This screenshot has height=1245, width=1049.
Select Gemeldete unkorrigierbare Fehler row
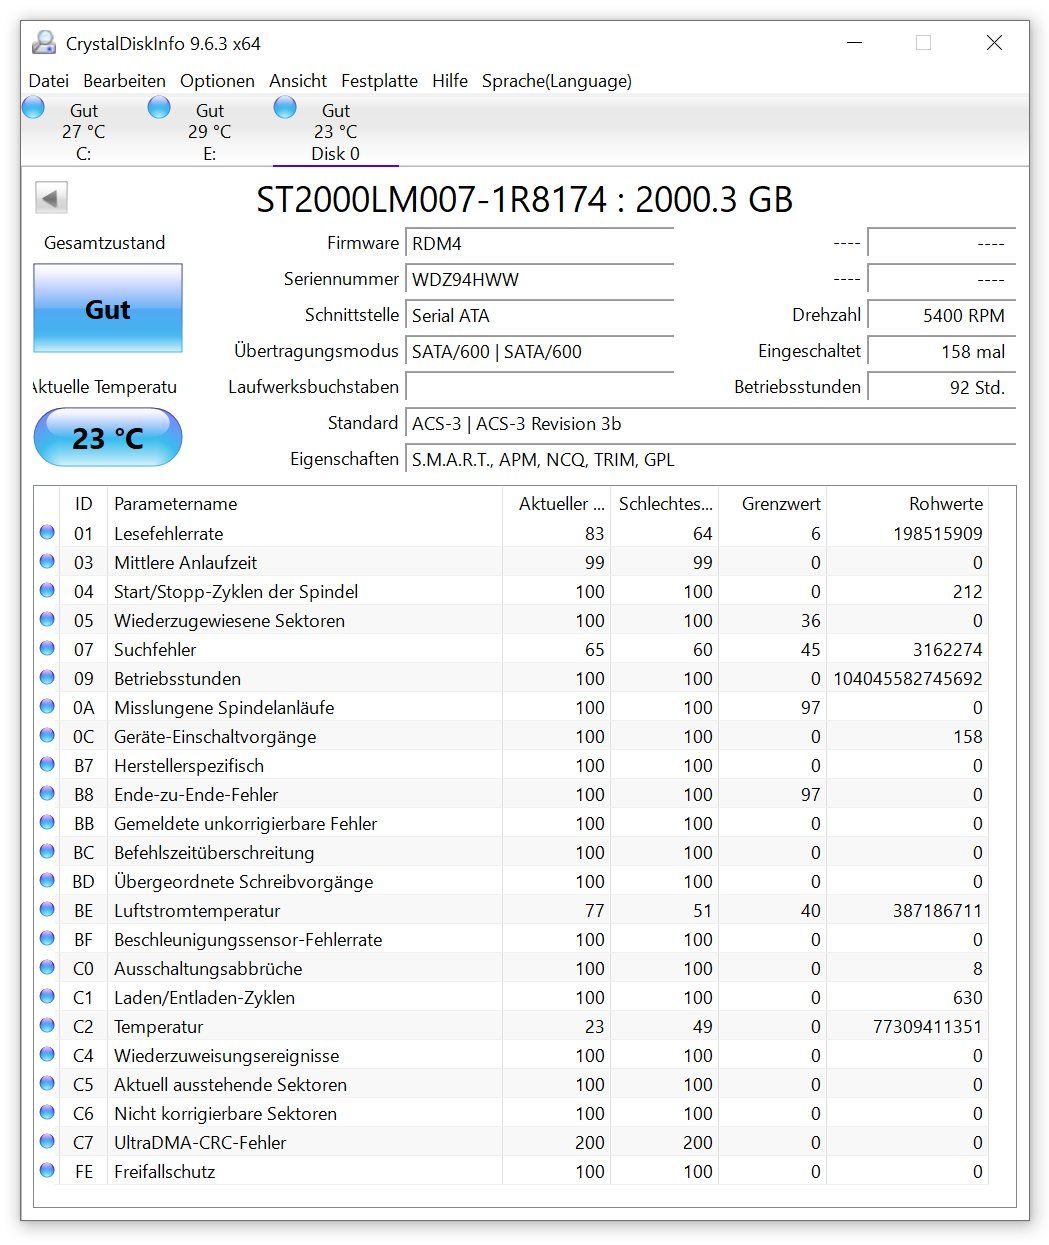click(511, 823)
